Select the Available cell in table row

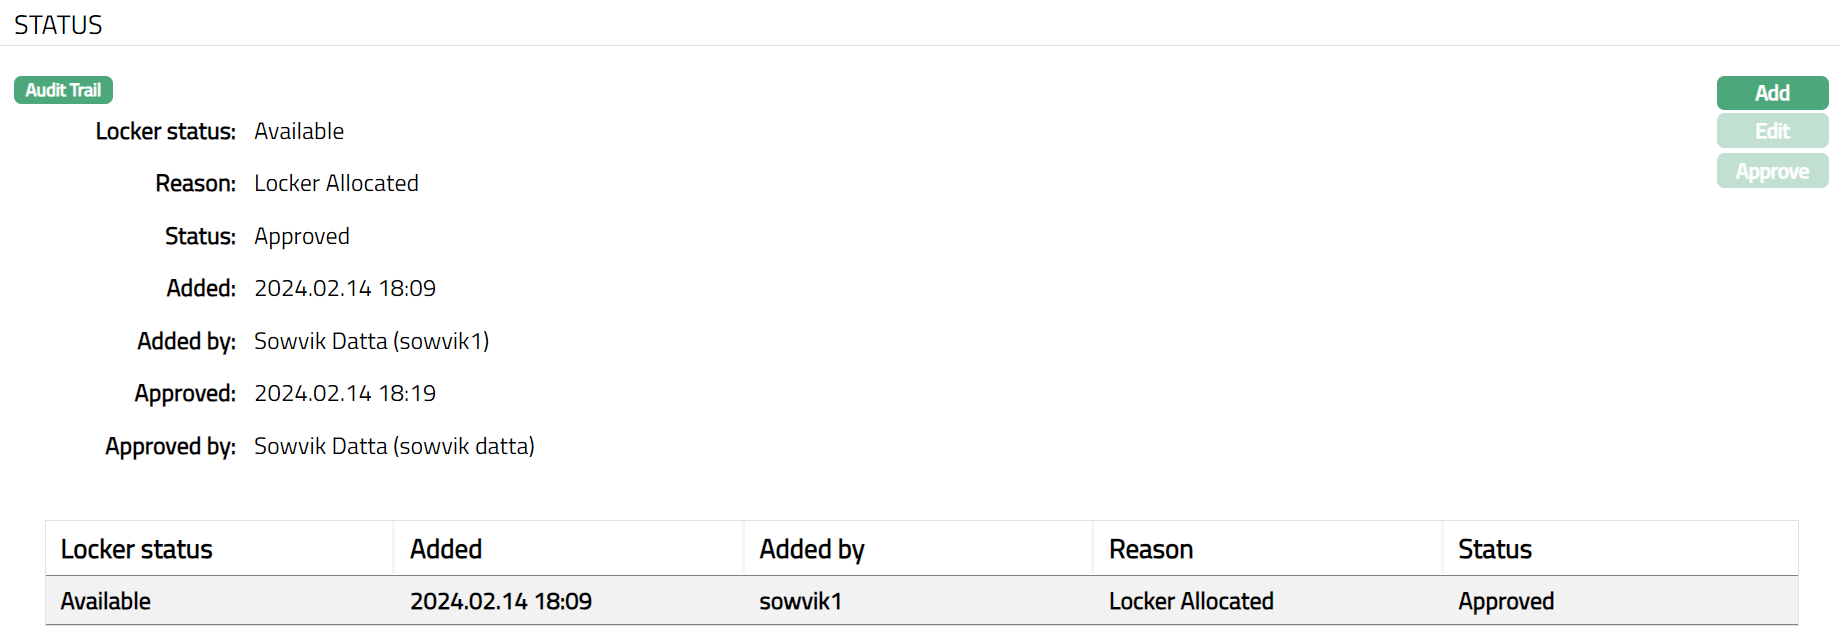point(106,601)
